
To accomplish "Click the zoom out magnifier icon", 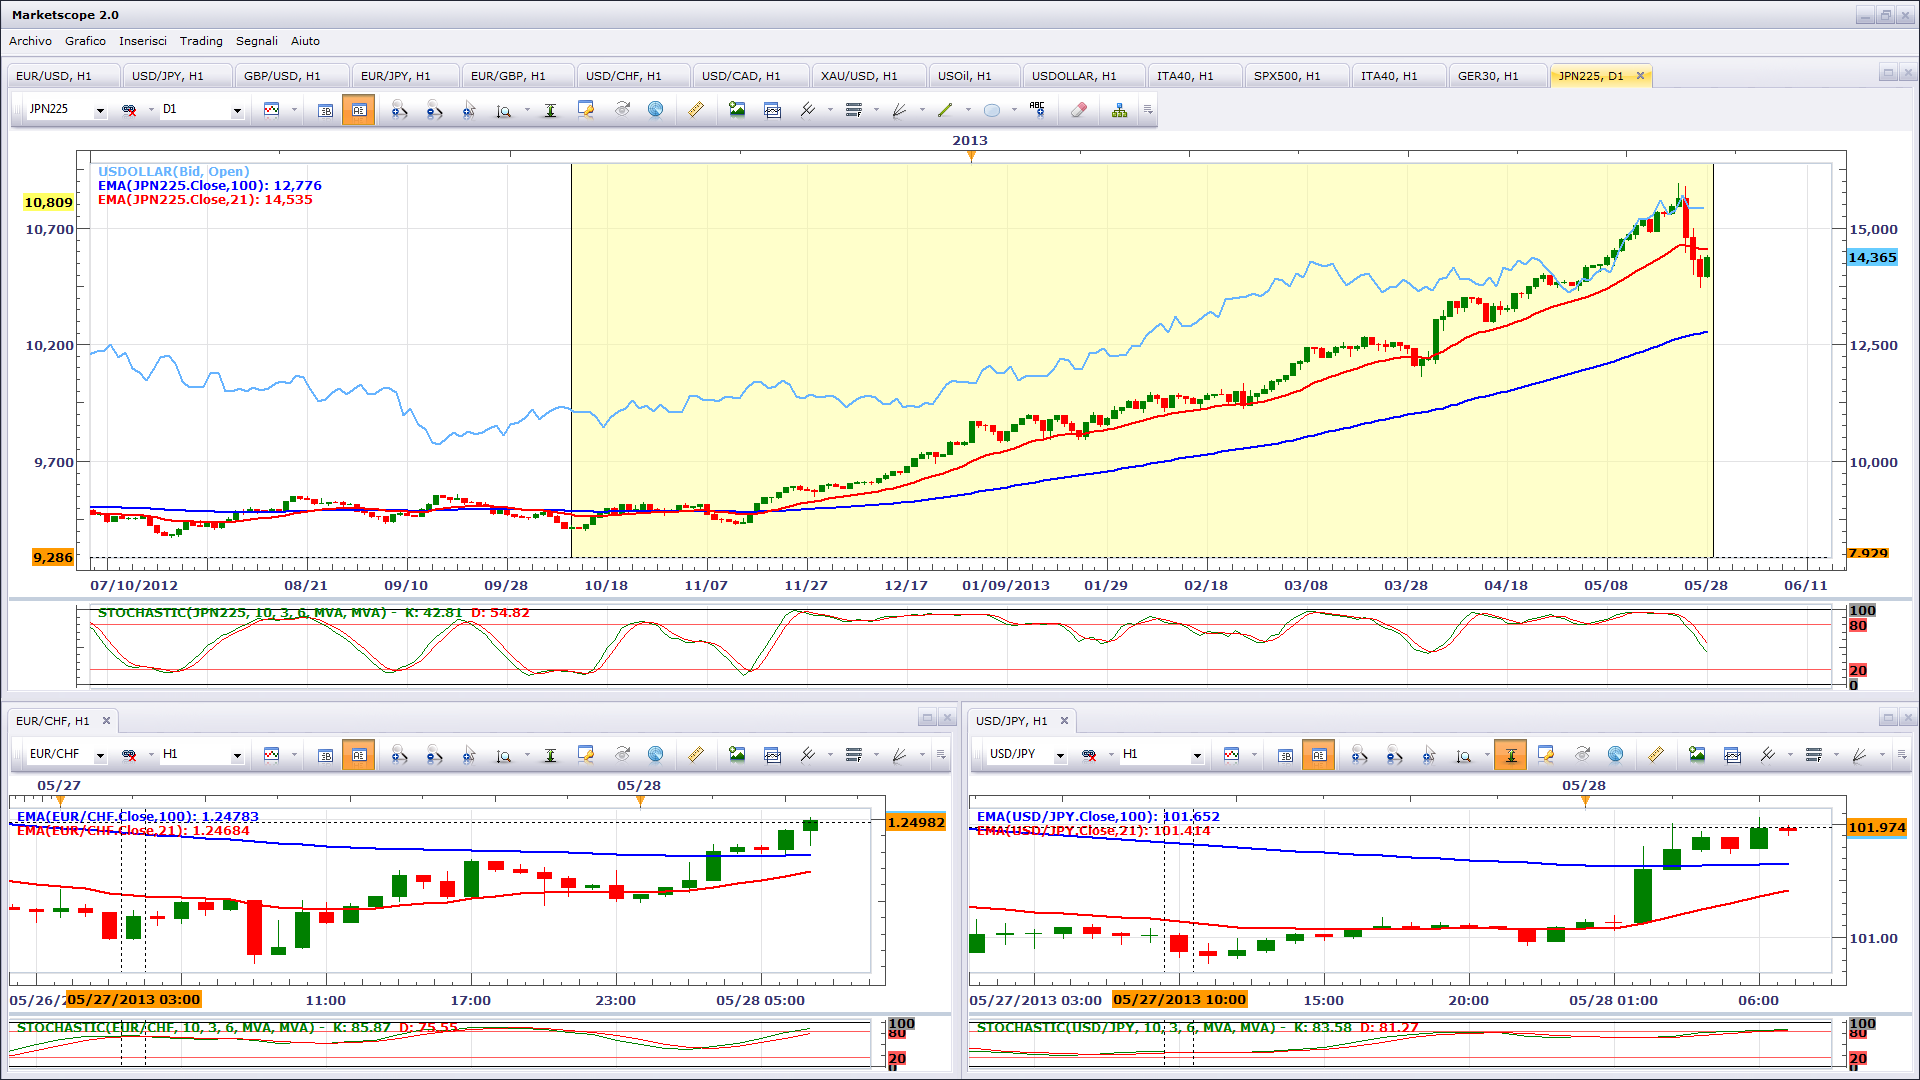I will coord(434,110).
